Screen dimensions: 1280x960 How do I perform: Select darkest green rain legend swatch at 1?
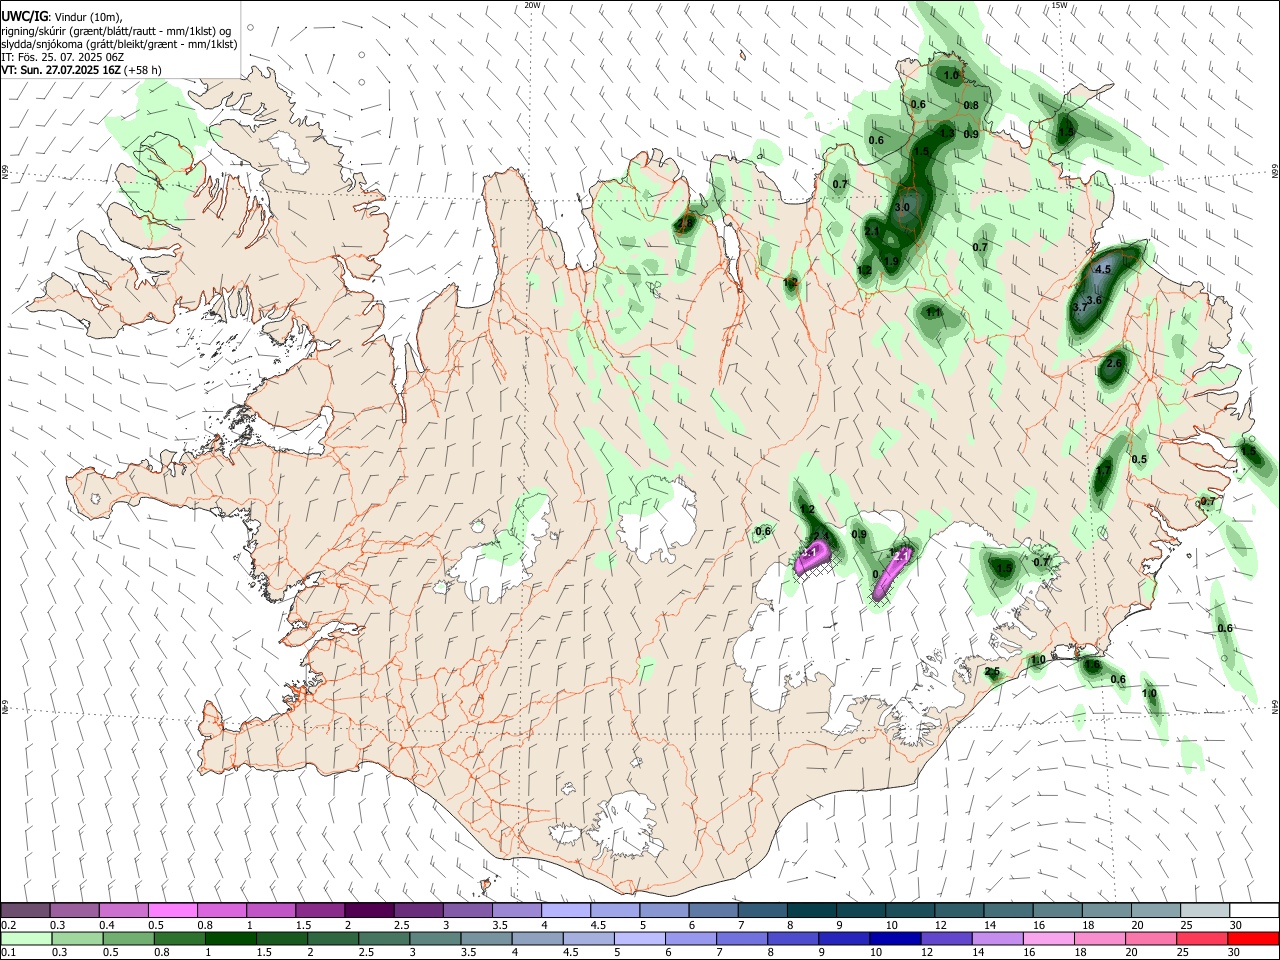tap(230, 938)
